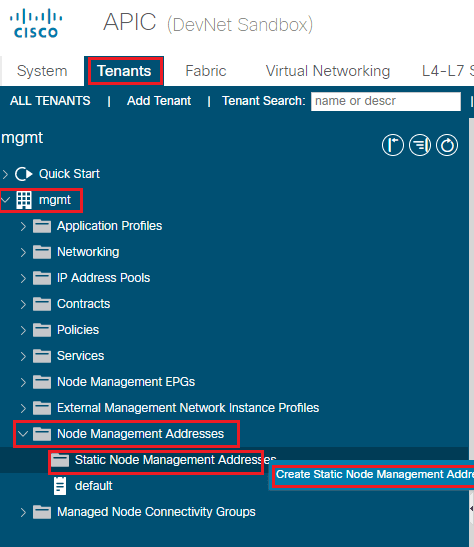
Task: Click the Contracts folder icon
Action: click(42, 304)
